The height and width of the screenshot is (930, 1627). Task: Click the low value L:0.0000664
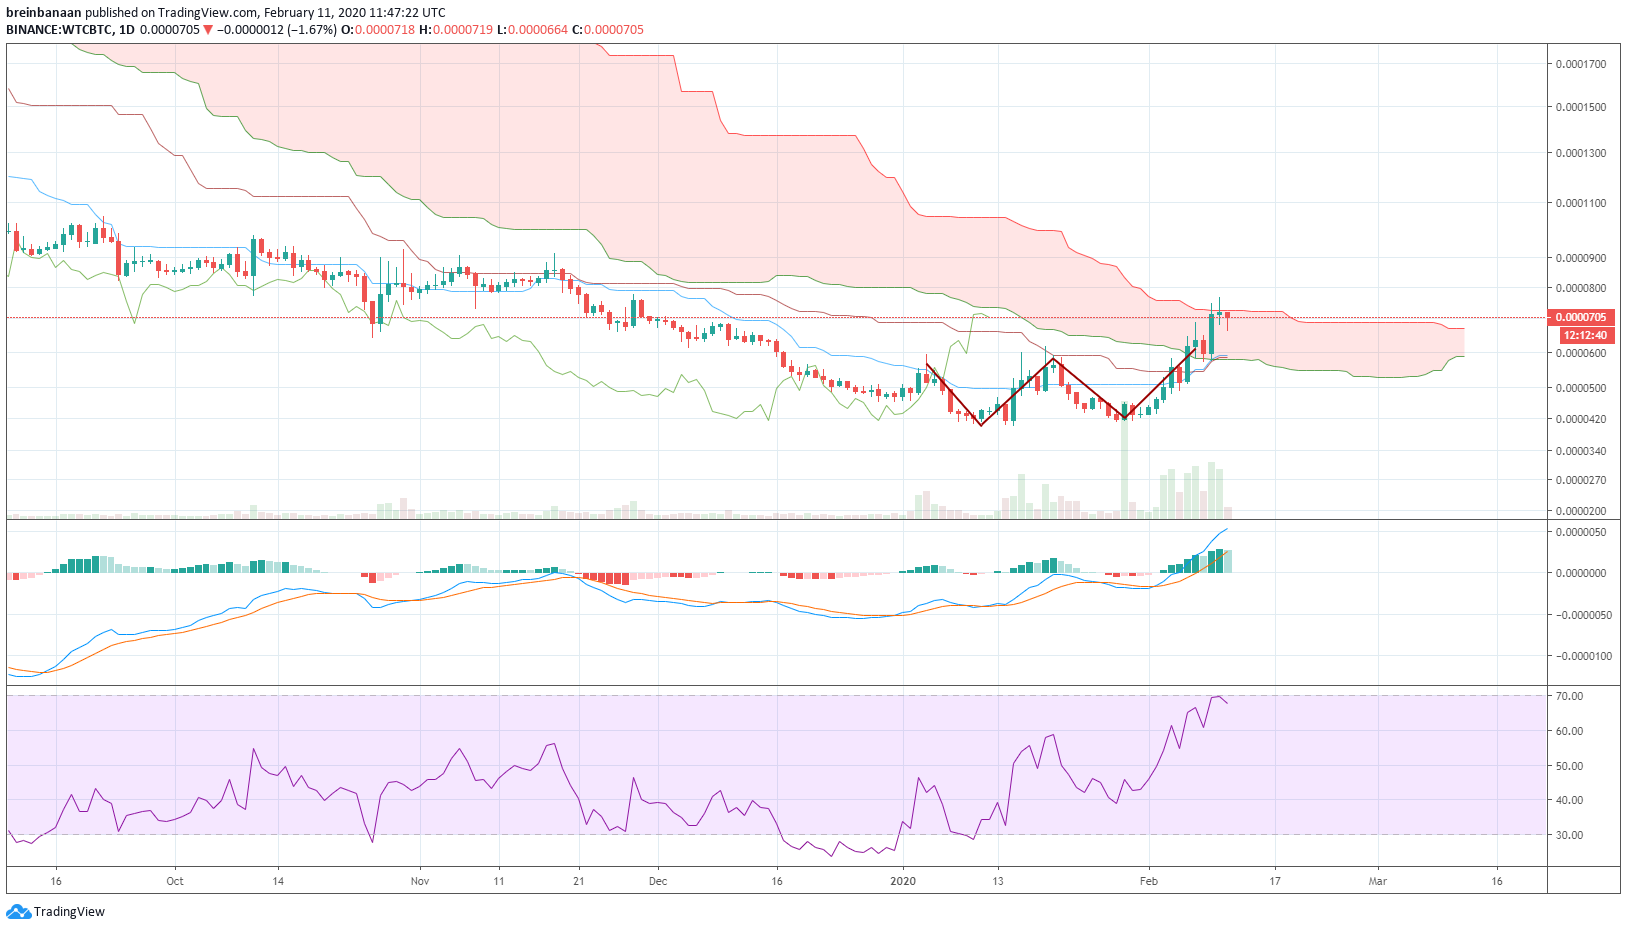[533, 29]
